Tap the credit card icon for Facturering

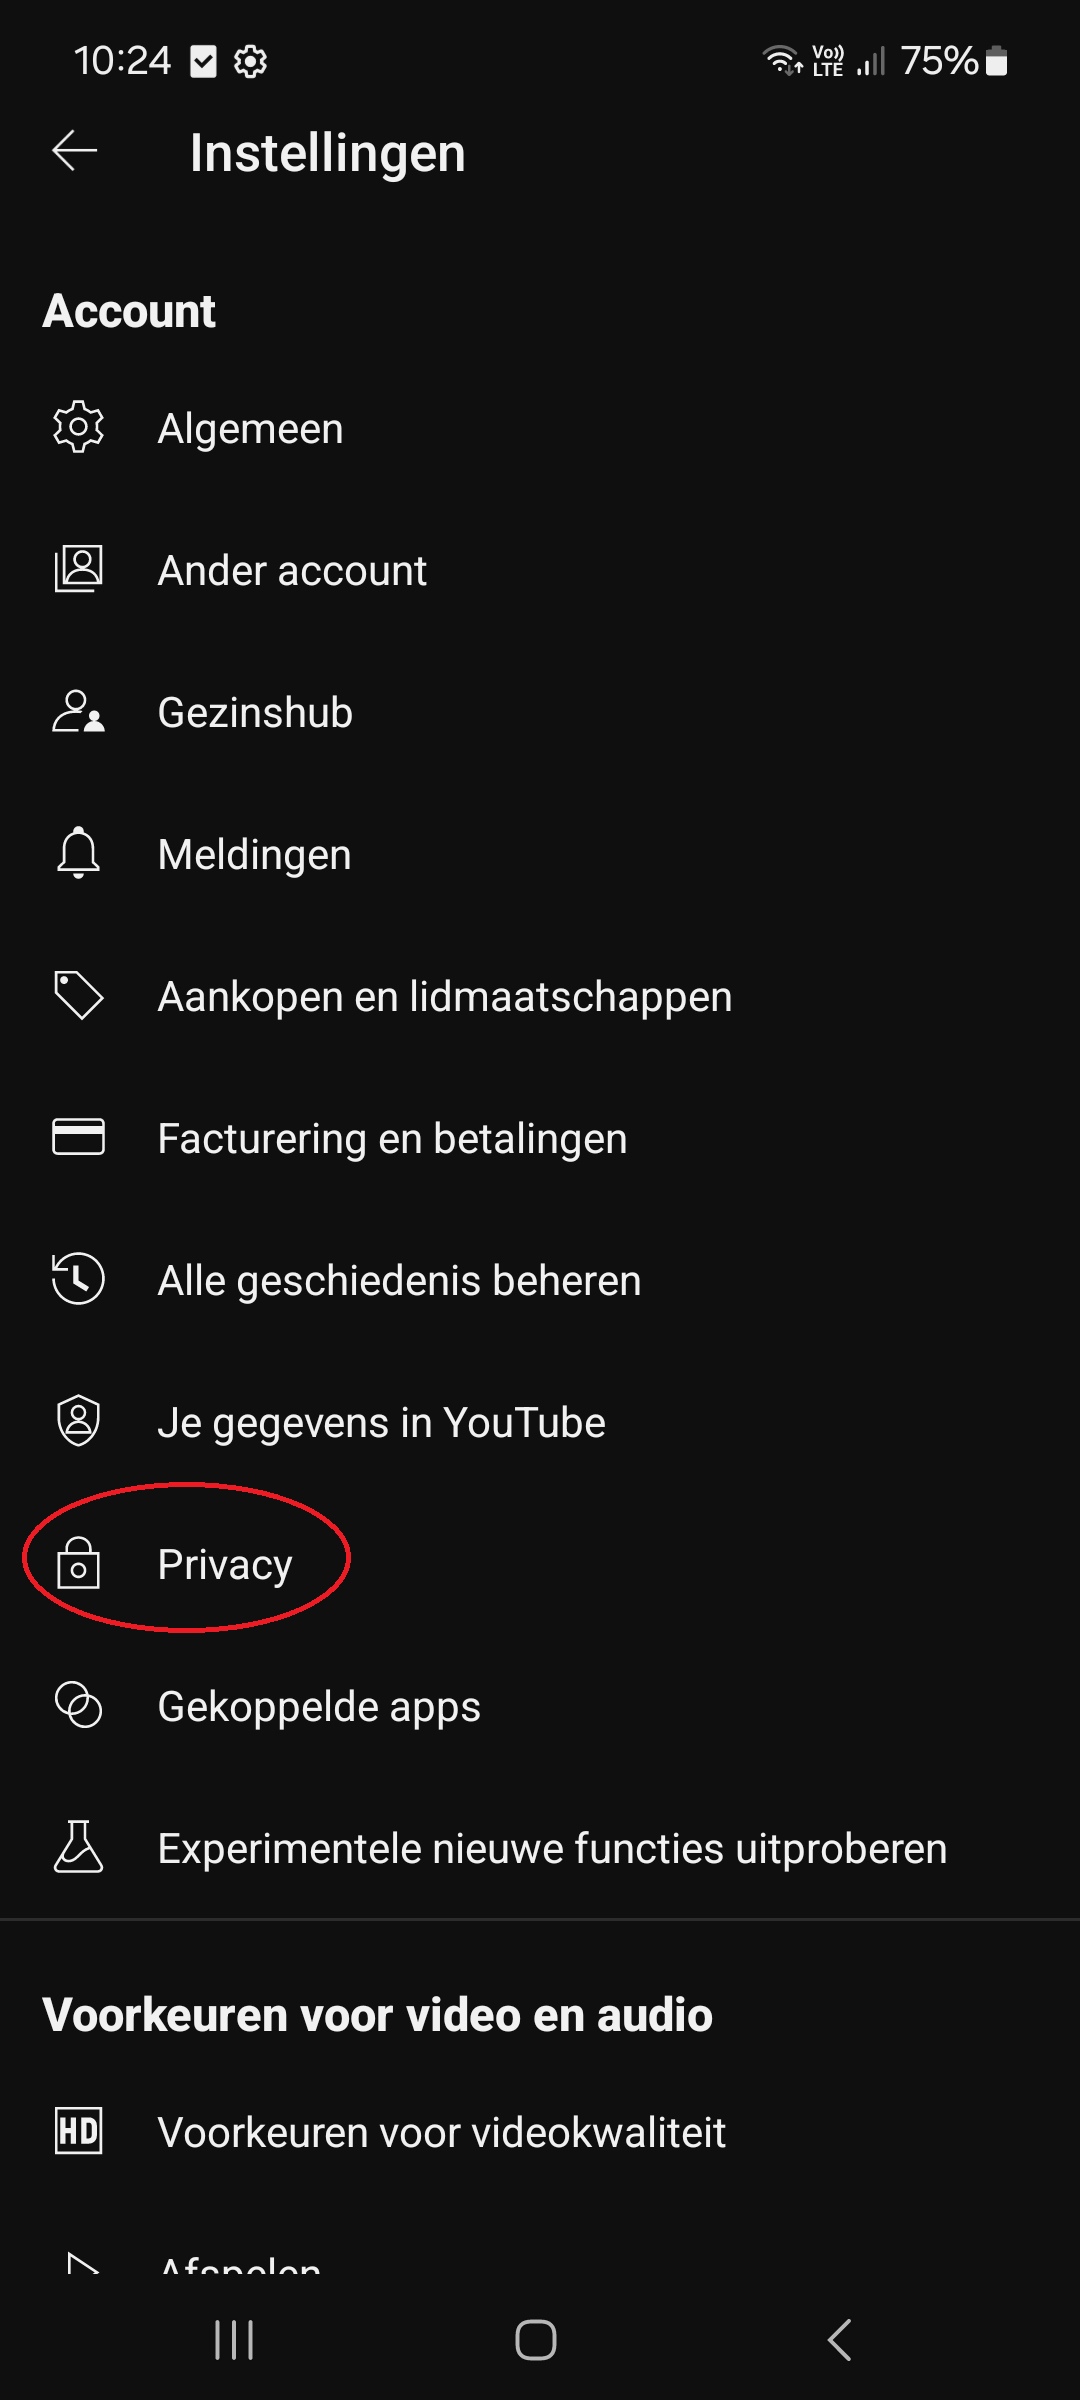coord(78,1138)
